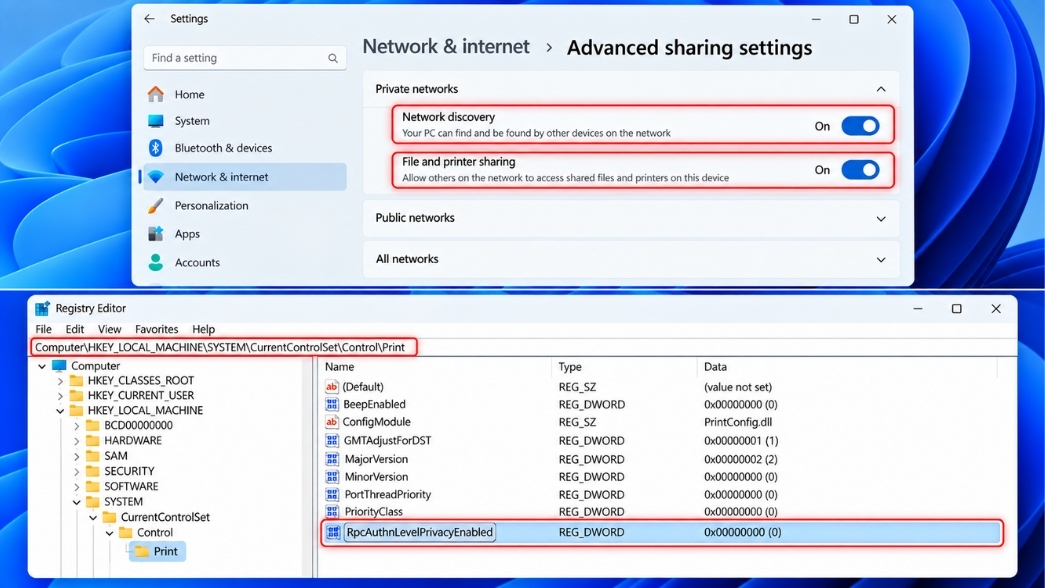Click the HKEY_CLASSES_ROOT folder icon
Screen dimensions: 1045x588
pos(77,381)
